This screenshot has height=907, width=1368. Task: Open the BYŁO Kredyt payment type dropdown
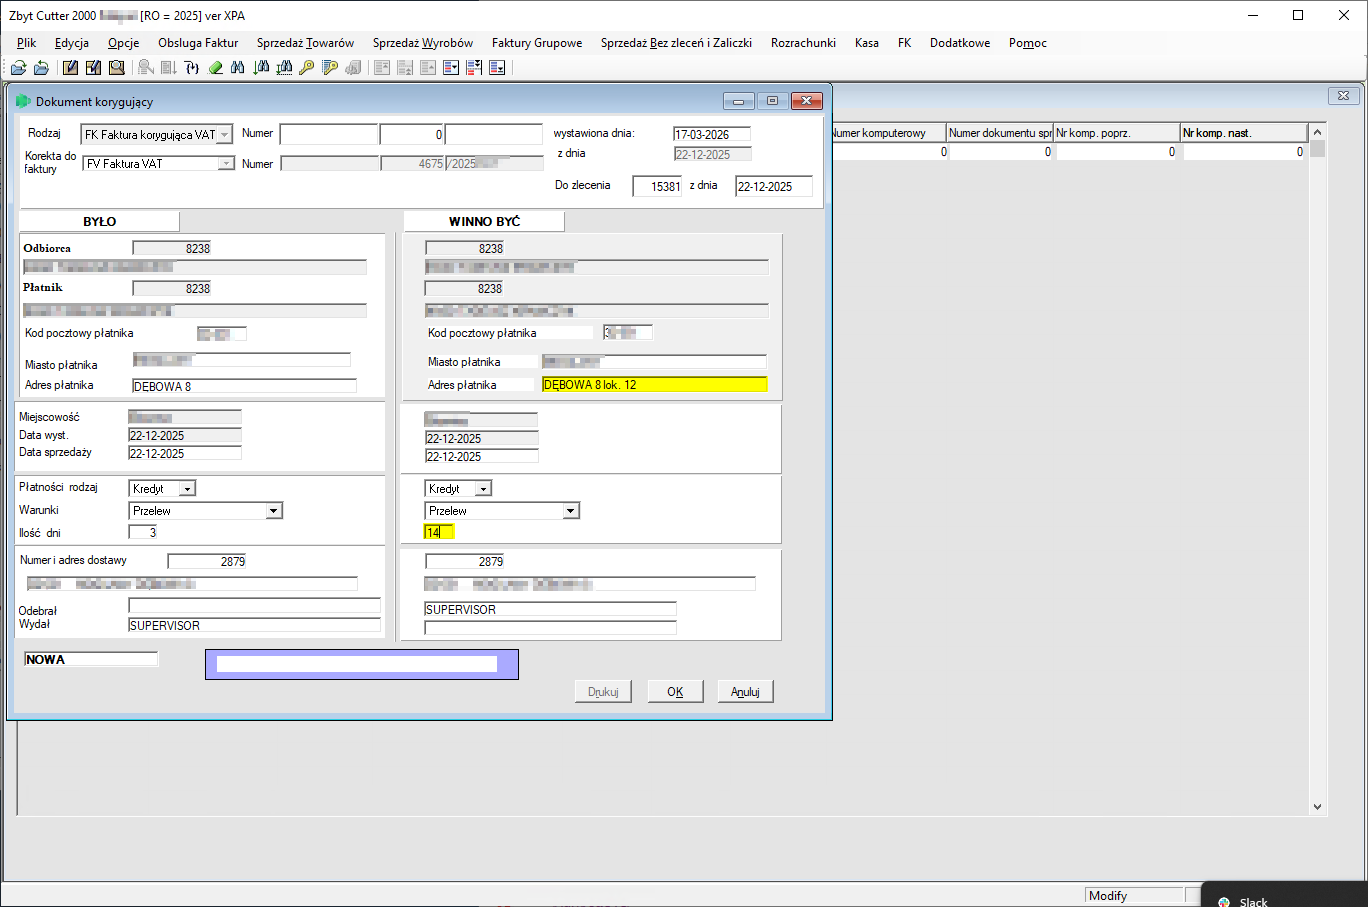(x=187, y=489)
